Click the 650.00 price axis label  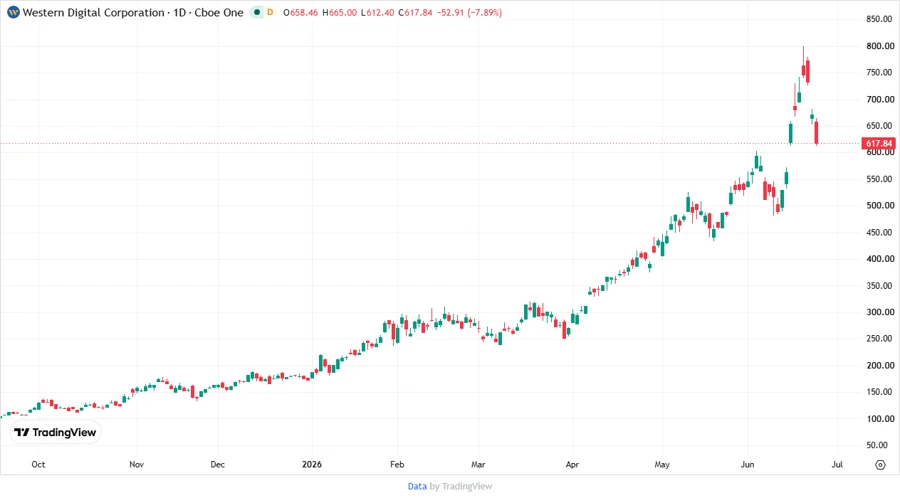pyautogui.click(x=880, y=126)
